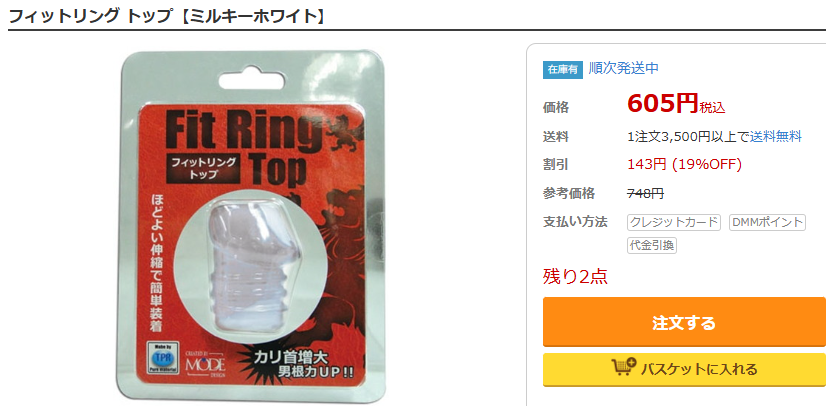Open the 送料無料 shipping link
This screenshot has height=406, width=826.
click(775, 137)
